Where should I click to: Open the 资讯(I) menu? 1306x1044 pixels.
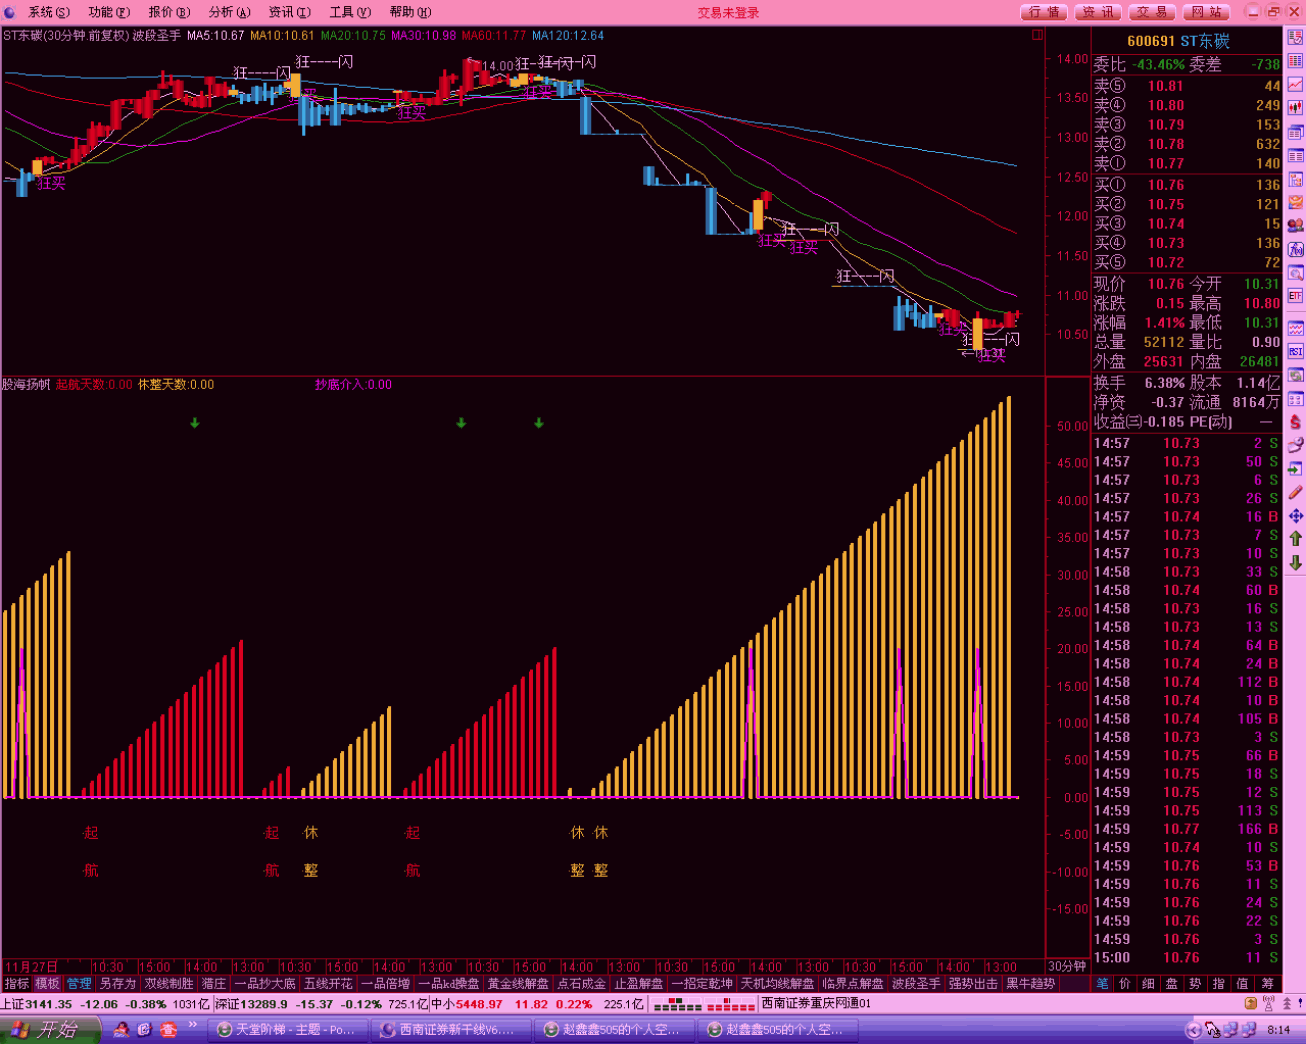(289, 12)
